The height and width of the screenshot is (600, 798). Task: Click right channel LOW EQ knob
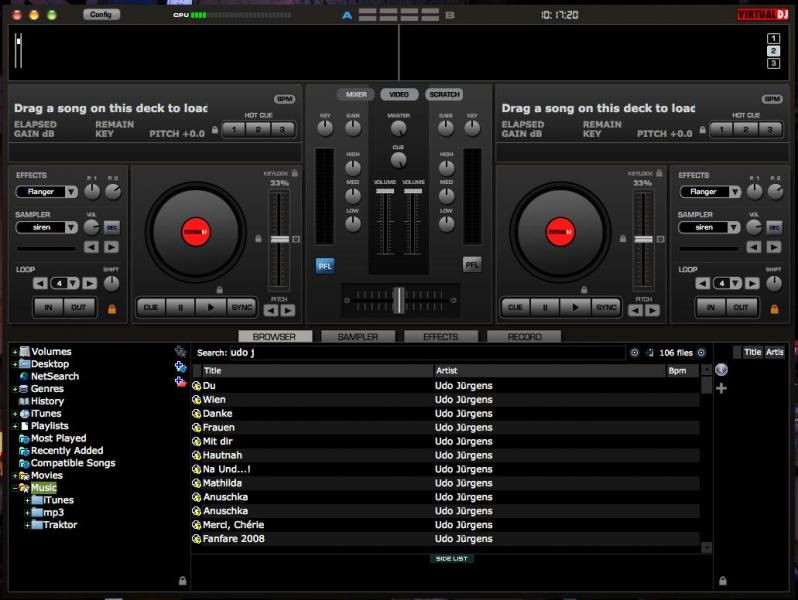446,223
